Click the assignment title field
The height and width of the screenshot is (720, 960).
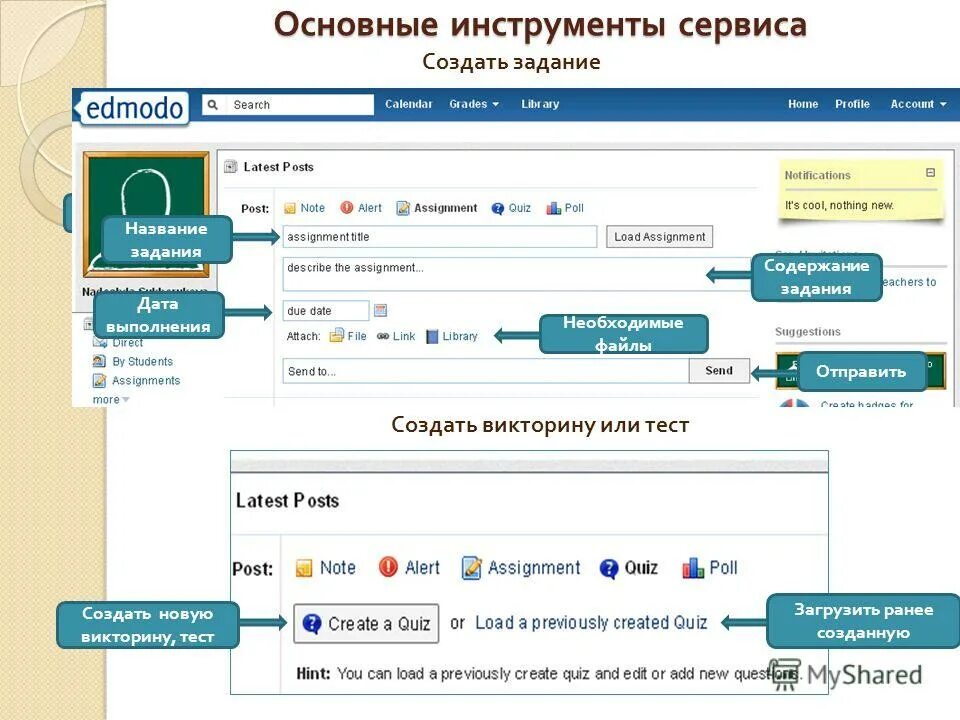pos(440,237)
